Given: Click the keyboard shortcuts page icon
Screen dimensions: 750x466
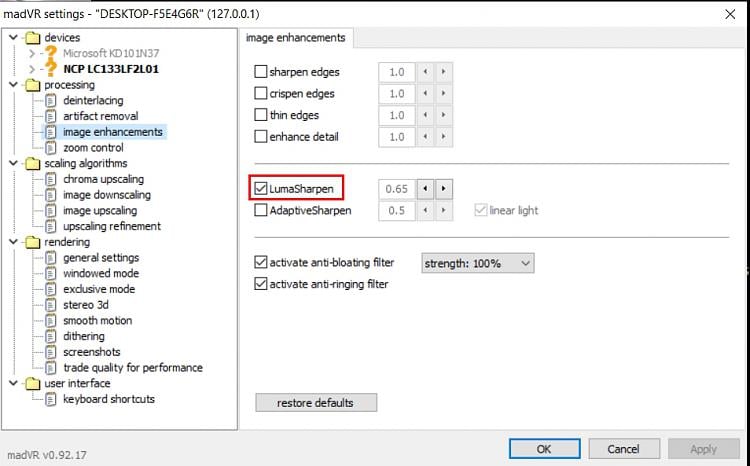Looking at the screenshot, I should click(x=51, y=399).
